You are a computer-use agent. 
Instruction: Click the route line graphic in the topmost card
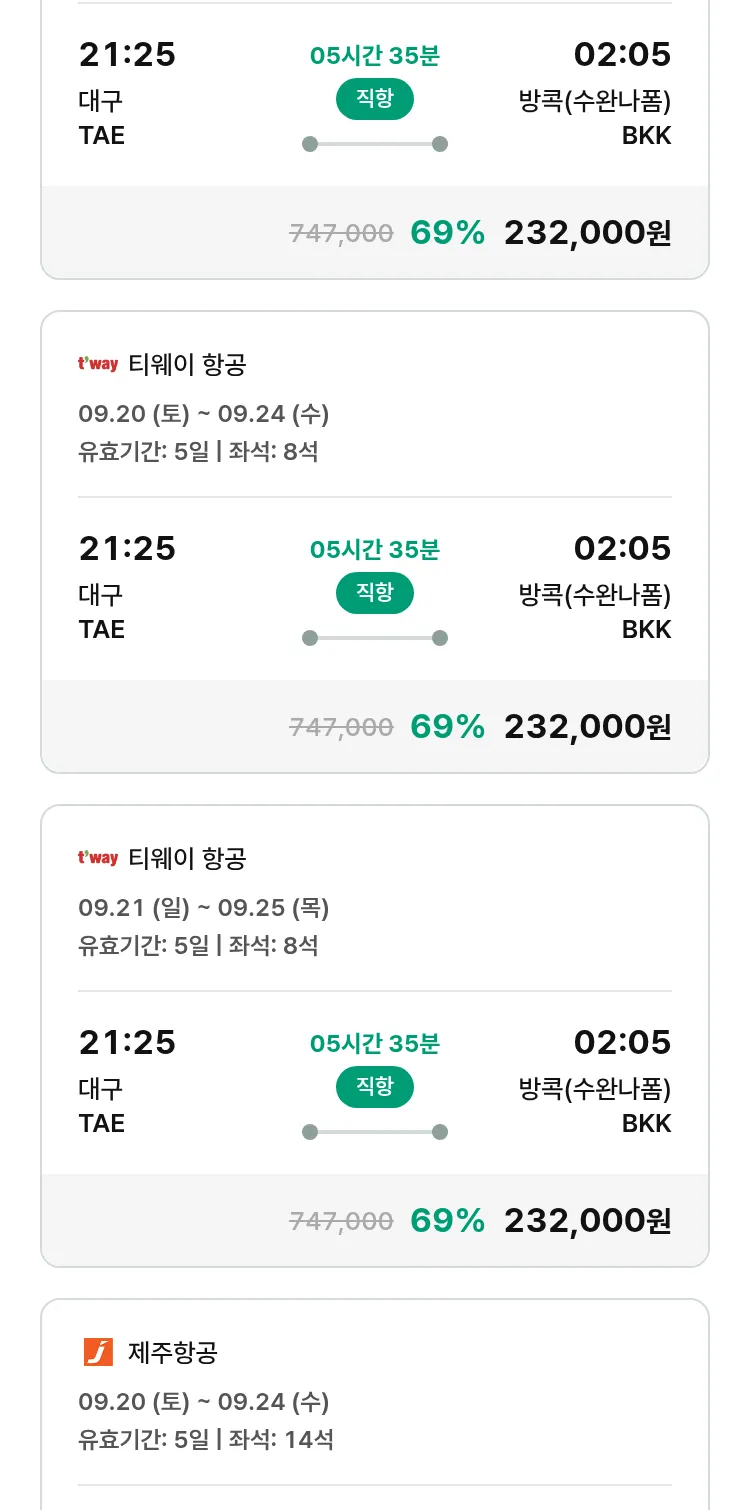[x=375, y=144]
